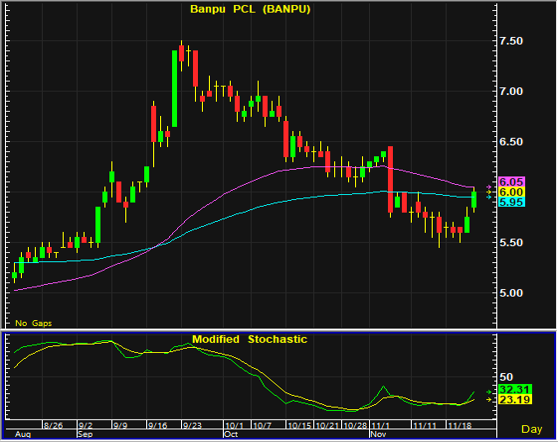This screenshot has height=442, width=558.
Task: Click the magenta 6.05 price label
Action: pos(511,182)
